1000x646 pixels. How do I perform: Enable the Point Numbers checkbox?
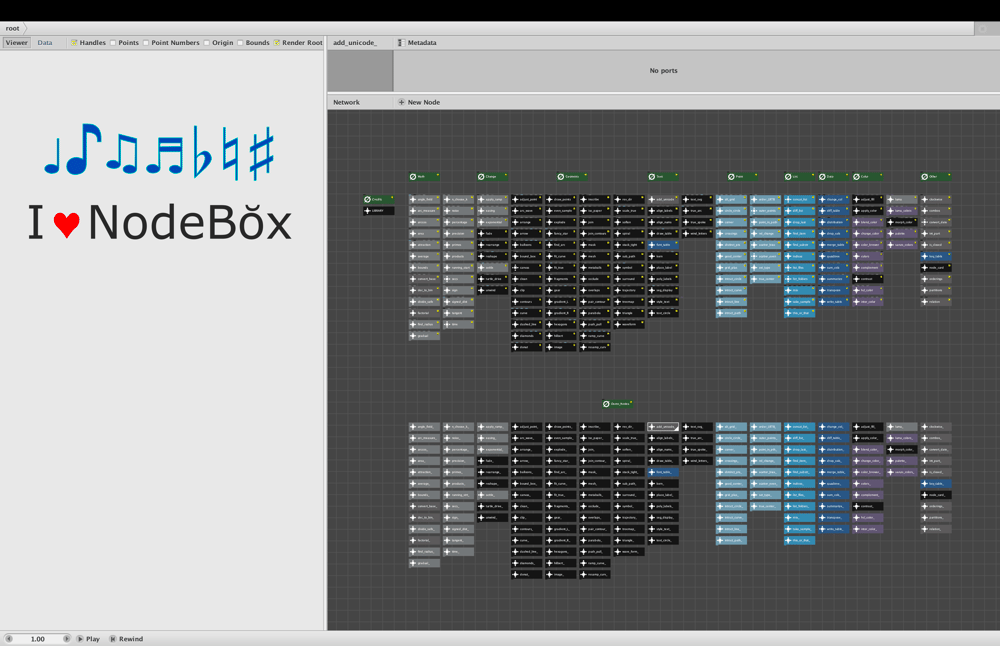(146, 43)
